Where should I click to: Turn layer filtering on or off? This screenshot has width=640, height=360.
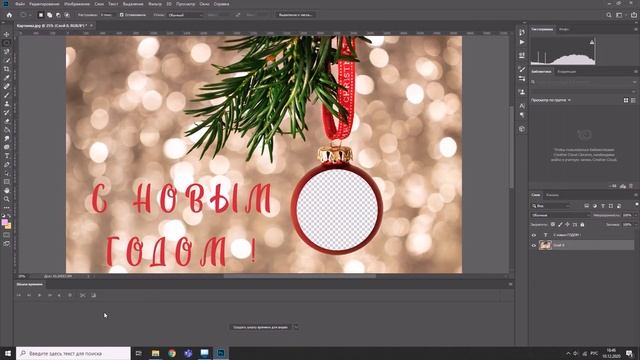(x=637, y=205)
